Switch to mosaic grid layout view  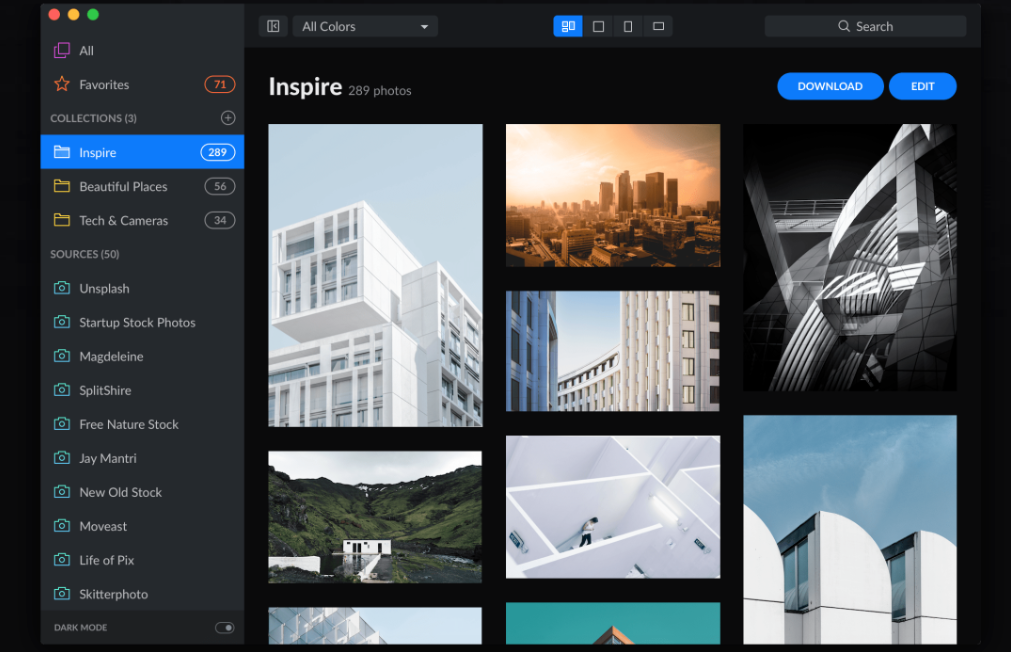[568, 26]
